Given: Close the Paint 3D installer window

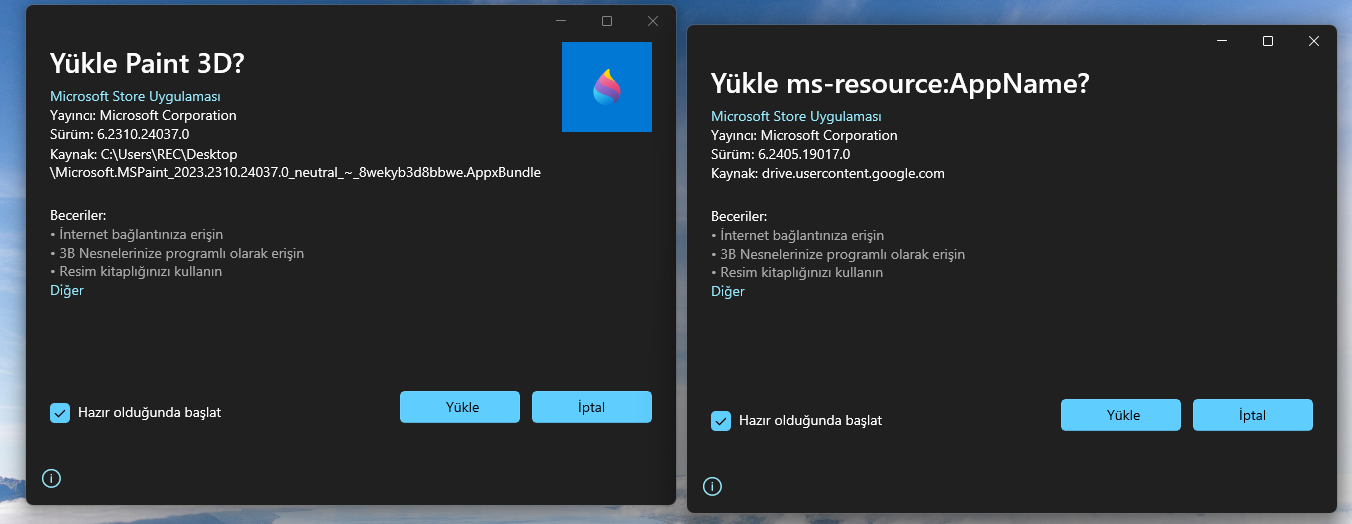Looking at the screenshot, I should (x=653, y=21).
